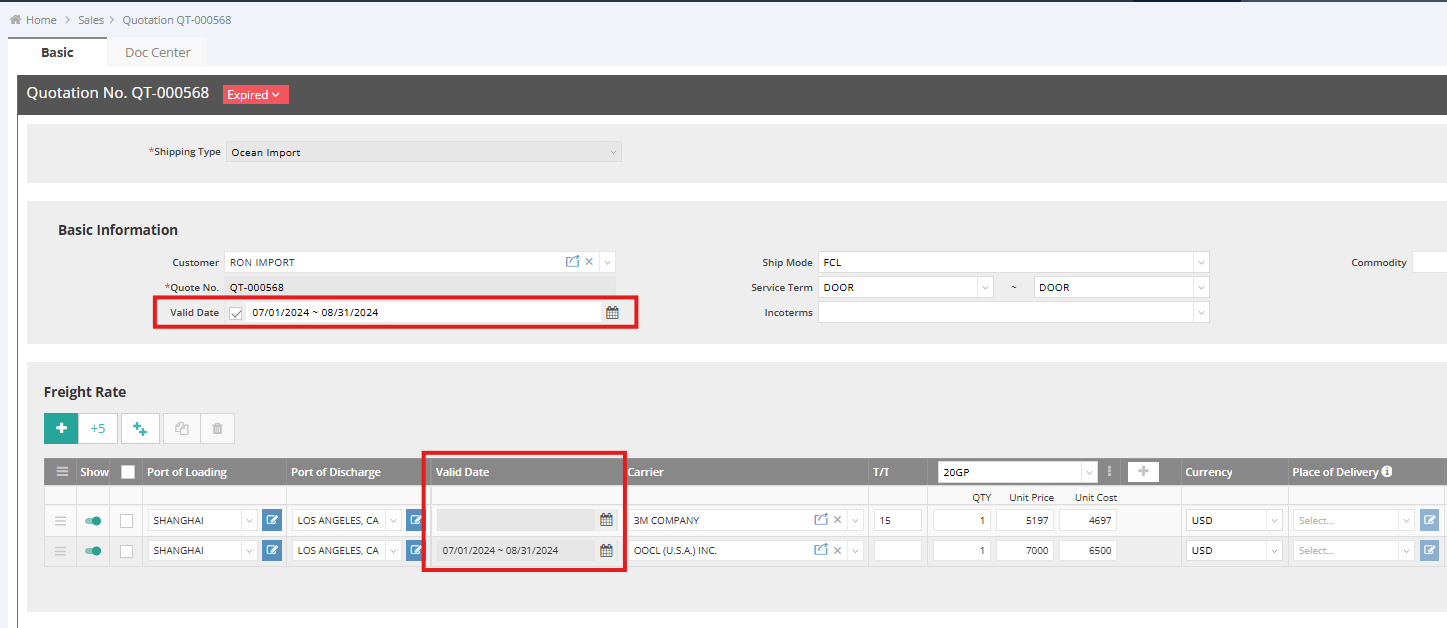The width and height of the screenshot is (1447, 628).
Task: Open calendar icon in 3M COMPANY row
Action: (x=606, y=520)
